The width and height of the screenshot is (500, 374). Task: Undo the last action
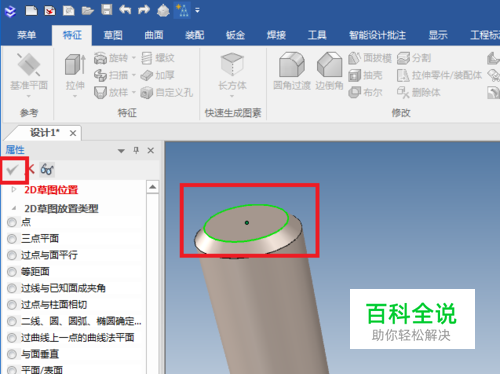125,10
